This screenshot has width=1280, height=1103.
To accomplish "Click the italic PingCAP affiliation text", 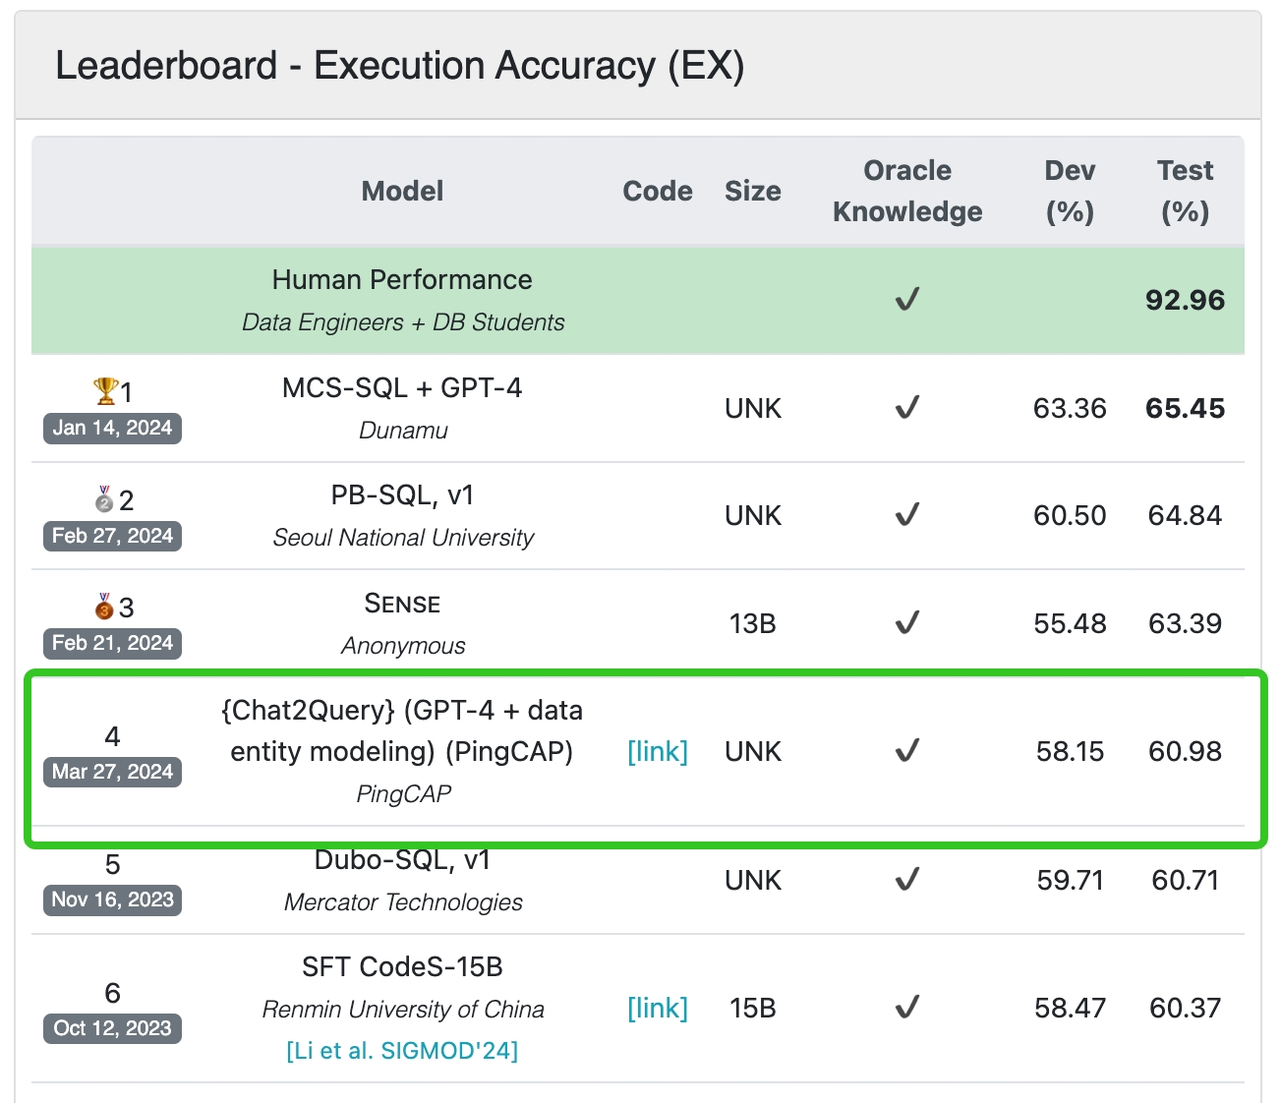I will [403, 793].
